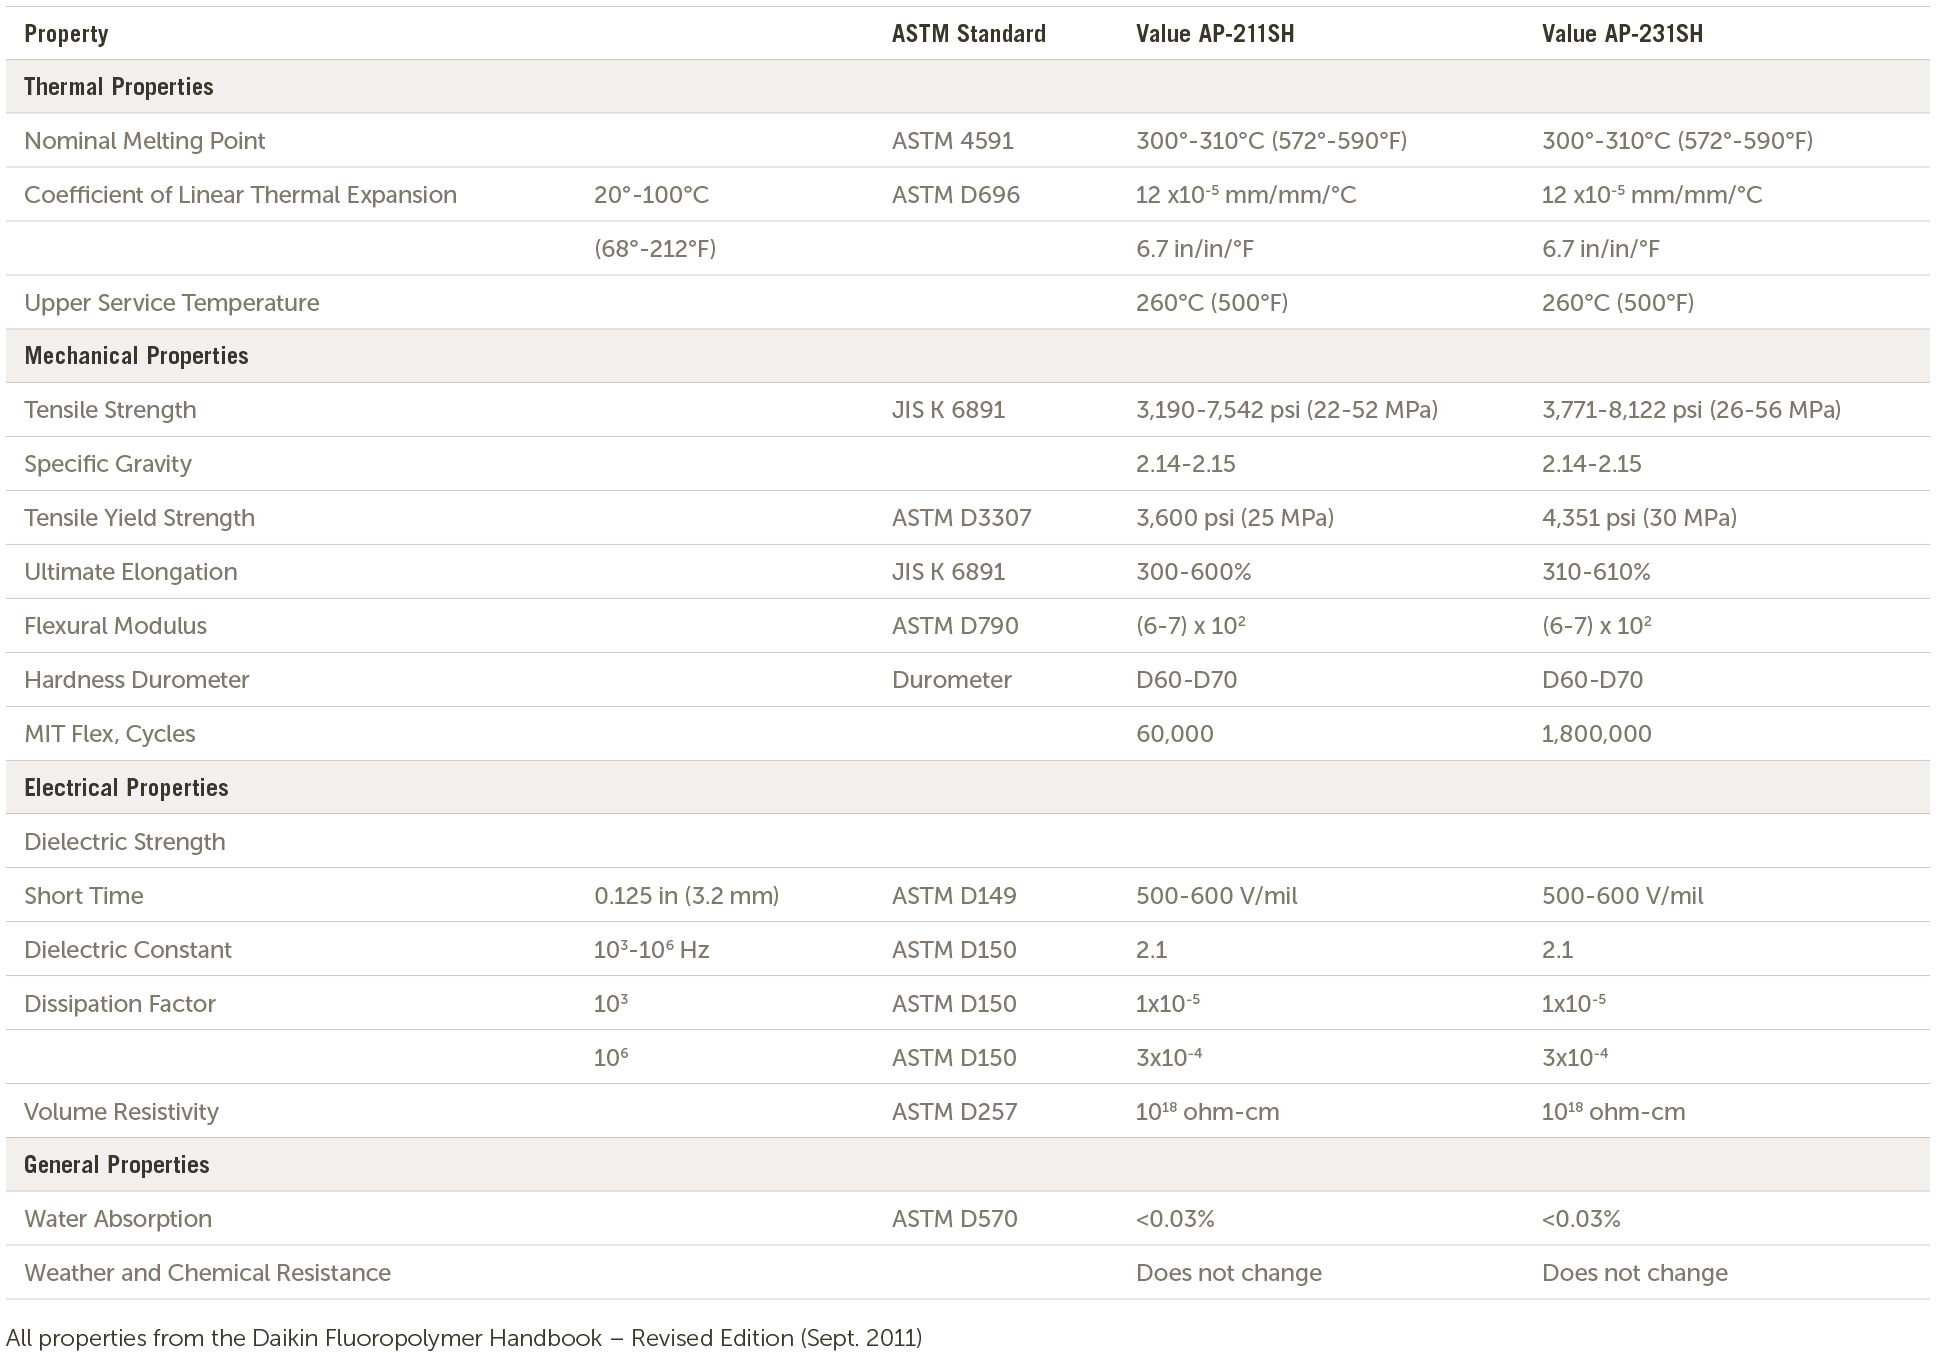The image size is (1936, 1368).
Task: Click the Electrical Properties section heading
Action: click(126, 788)
